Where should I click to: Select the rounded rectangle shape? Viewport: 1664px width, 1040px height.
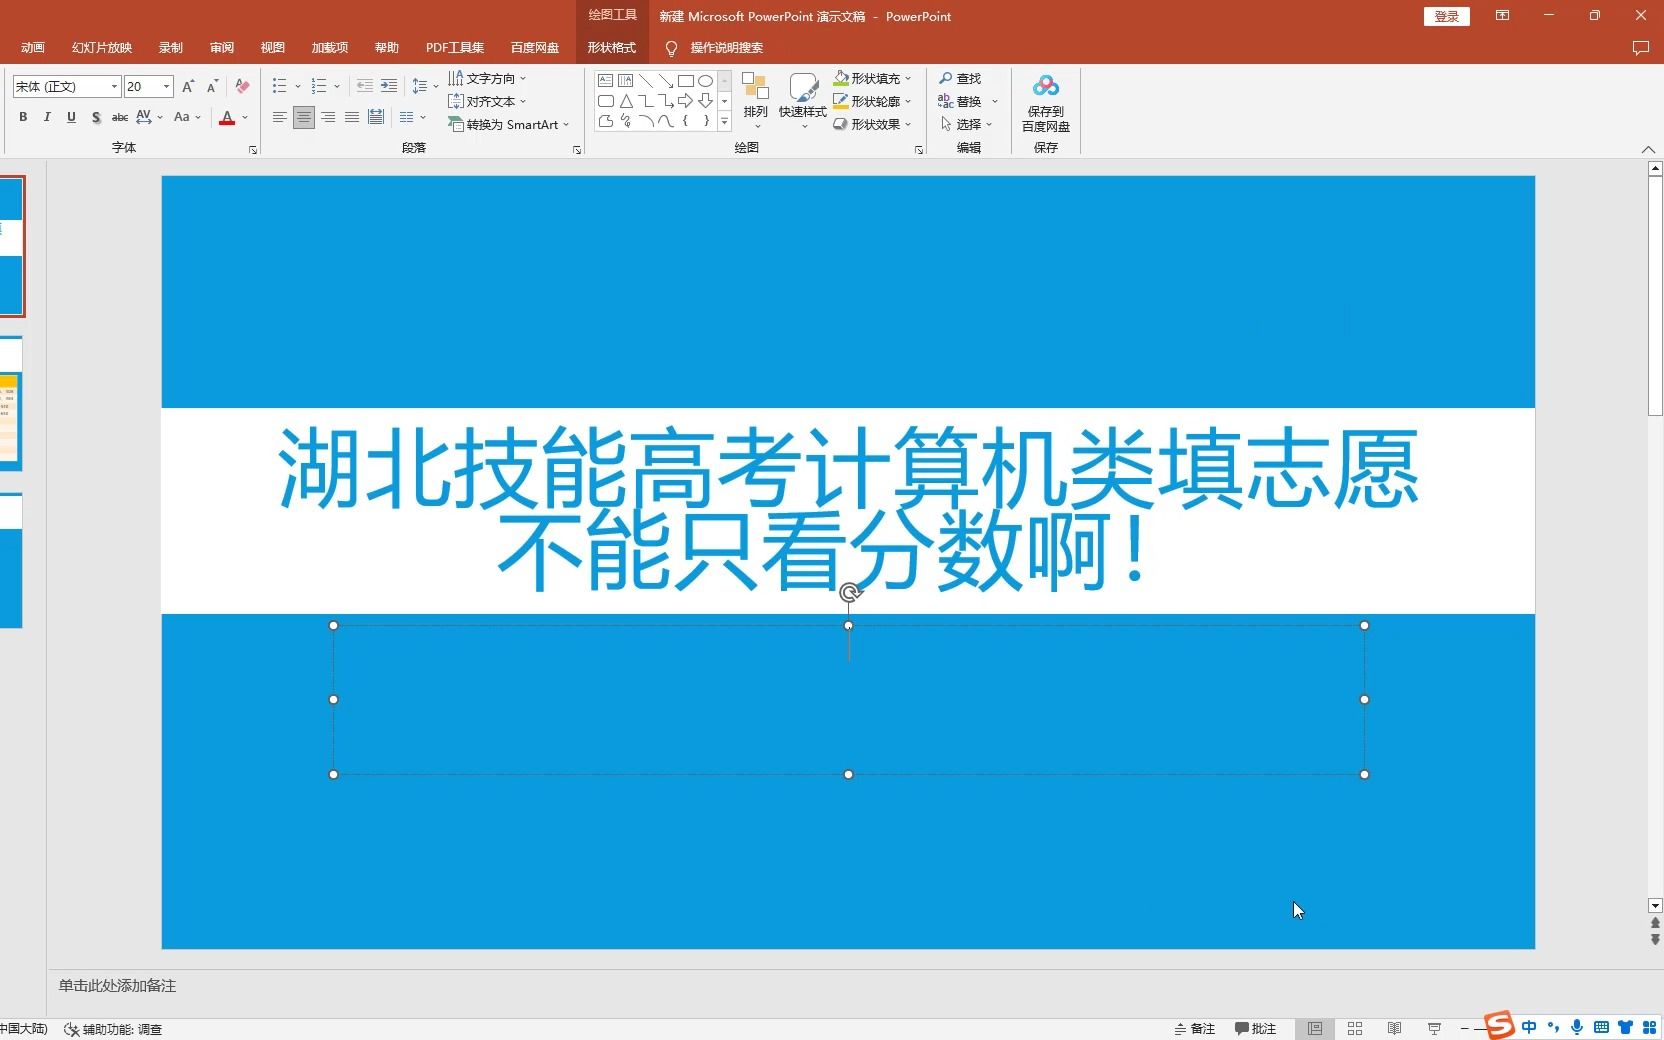click(606, 101)
